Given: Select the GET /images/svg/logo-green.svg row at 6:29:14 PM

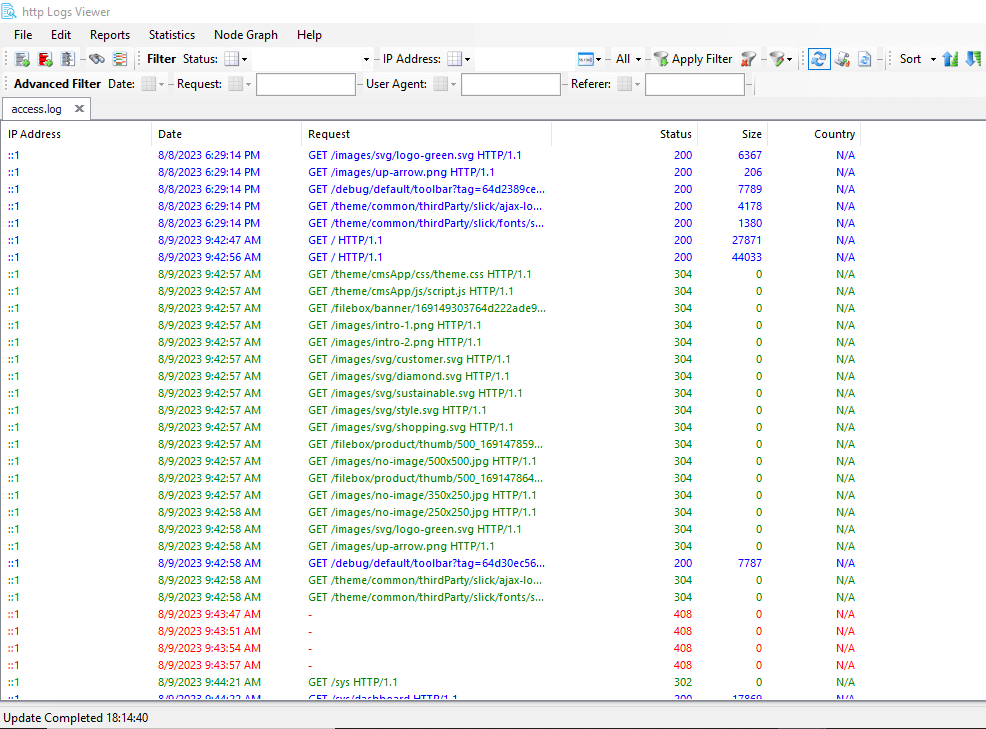Looking at the screenshot, I should pos(431,155).
